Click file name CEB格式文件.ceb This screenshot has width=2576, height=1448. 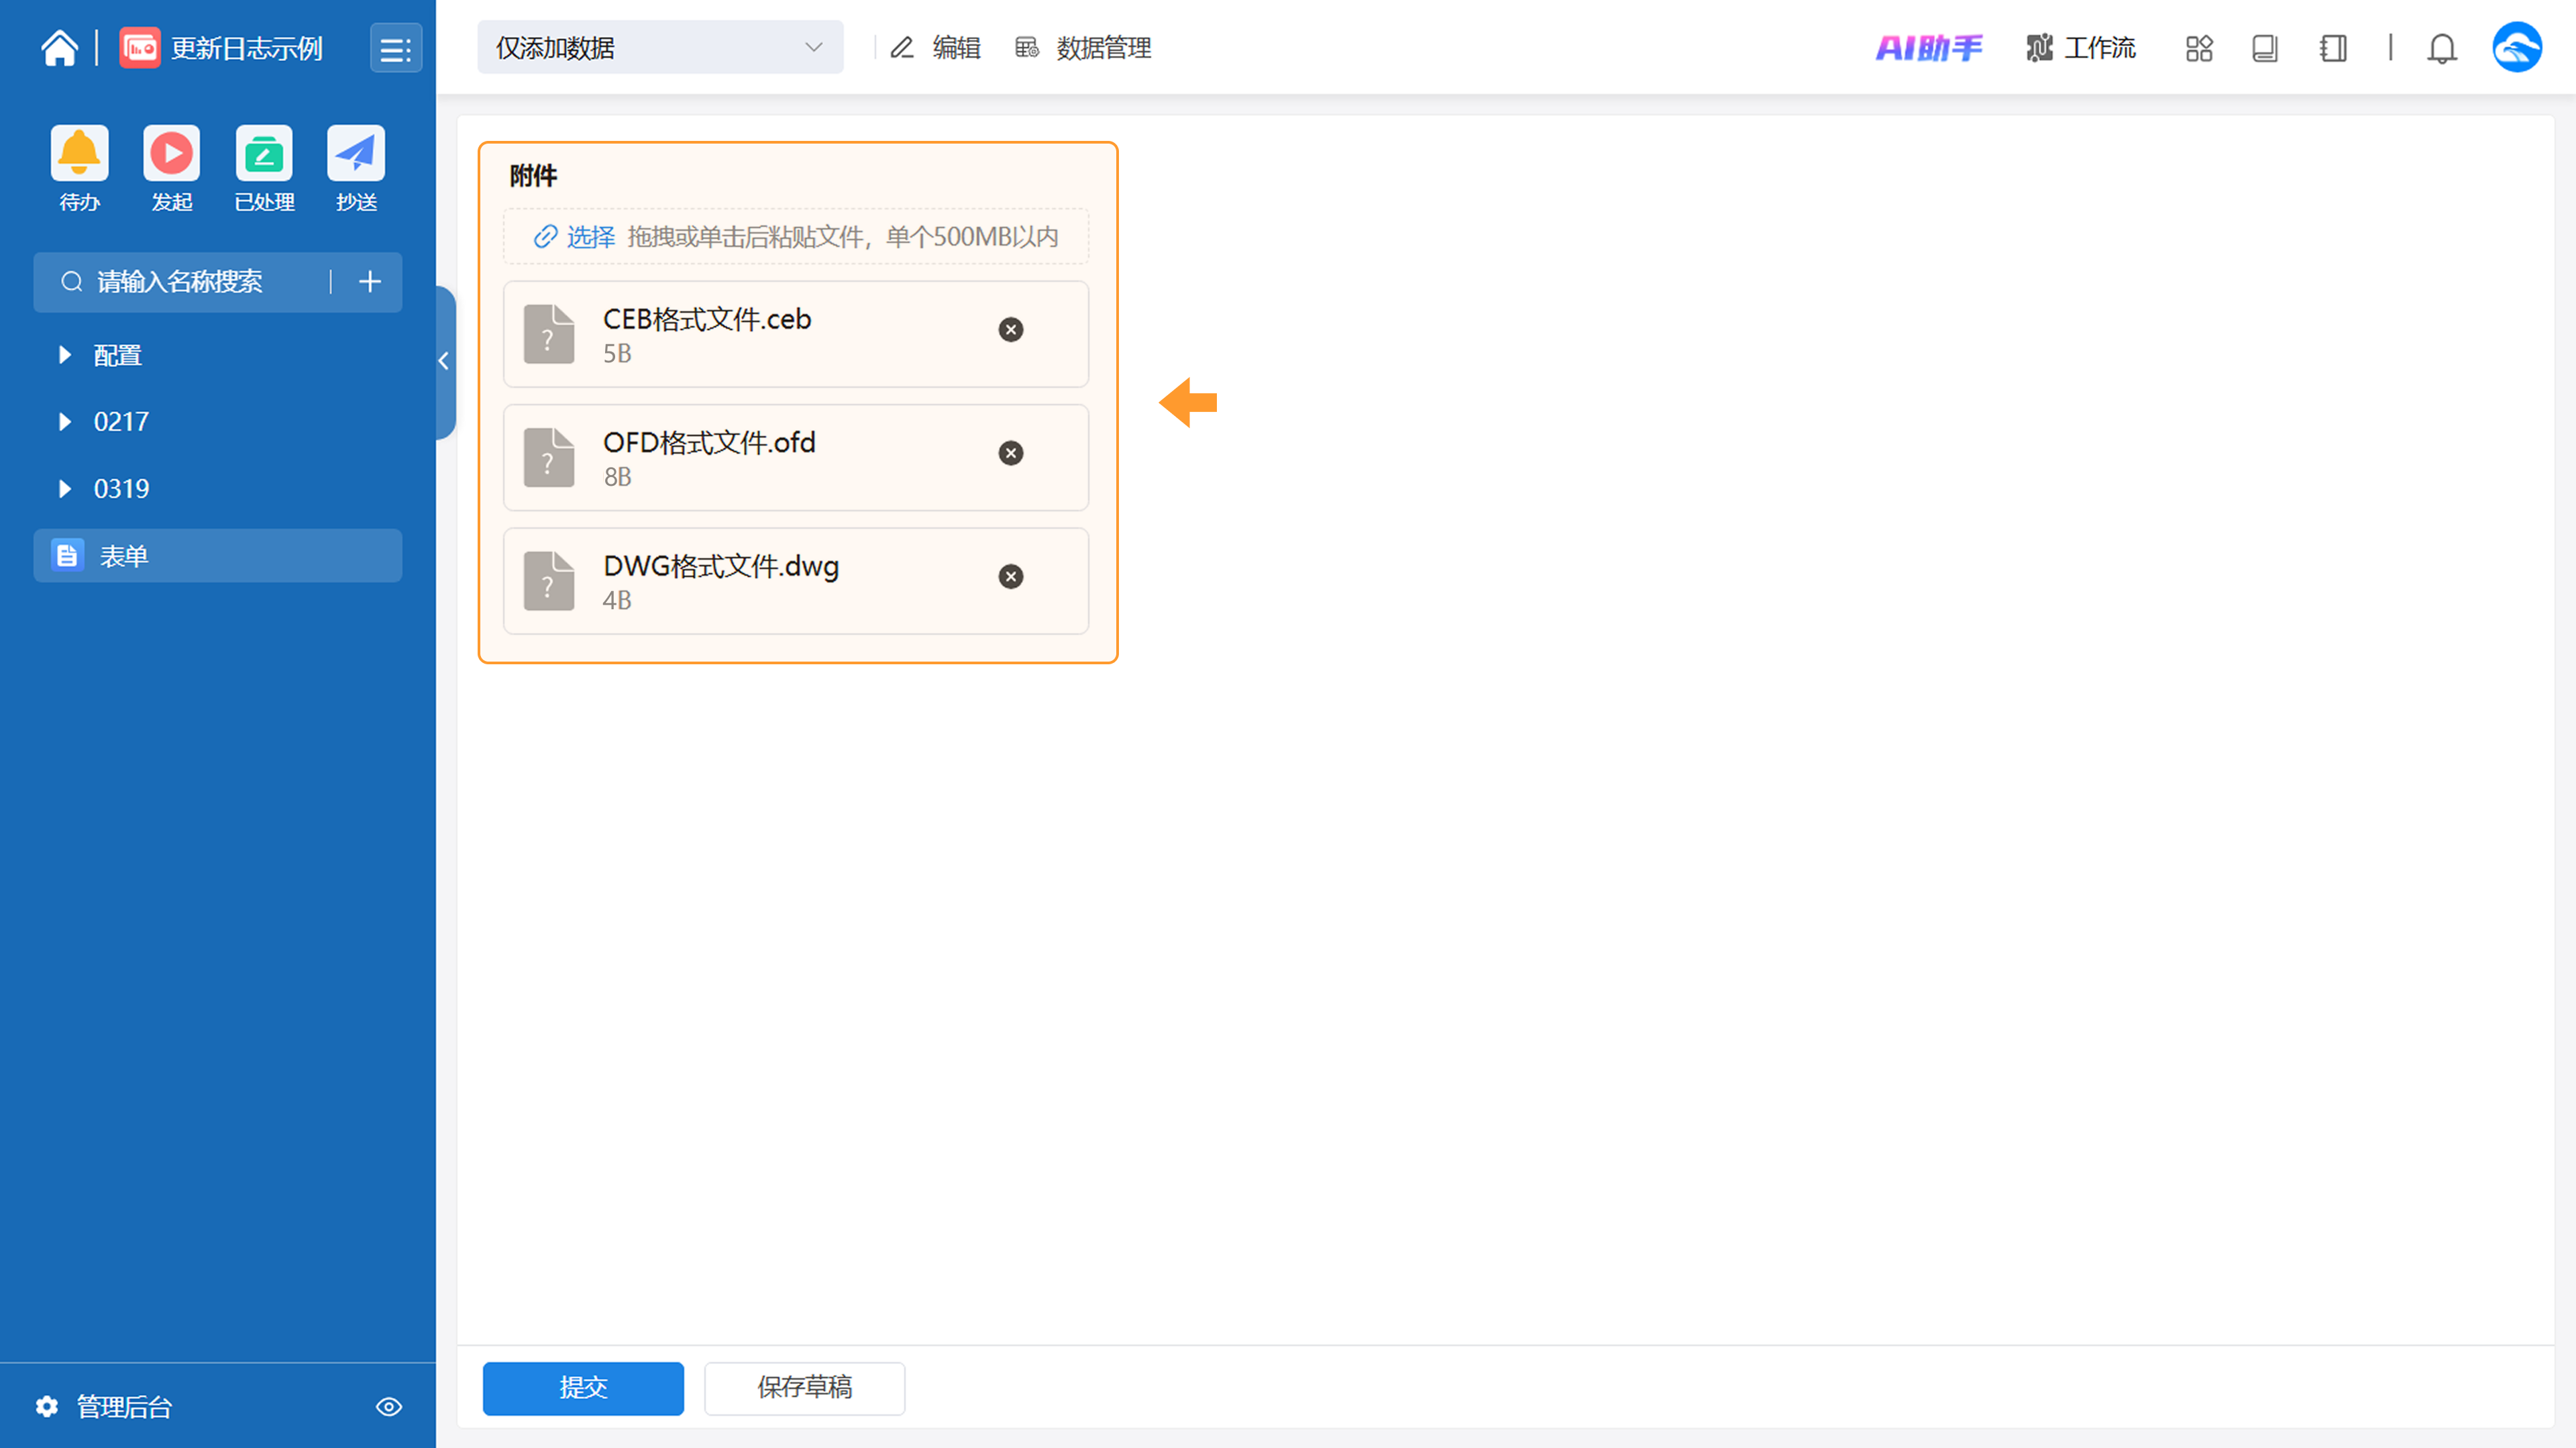click(x=707, y=319)
